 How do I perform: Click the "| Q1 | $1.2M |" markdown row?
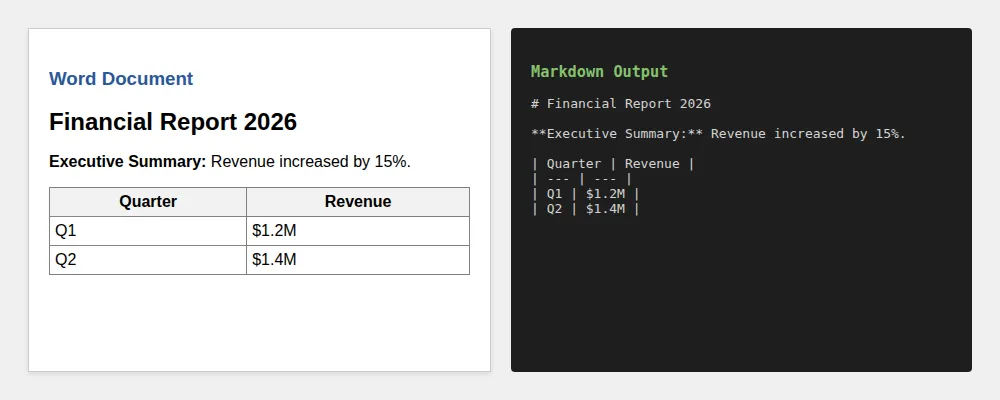click(x=586, y=194)
